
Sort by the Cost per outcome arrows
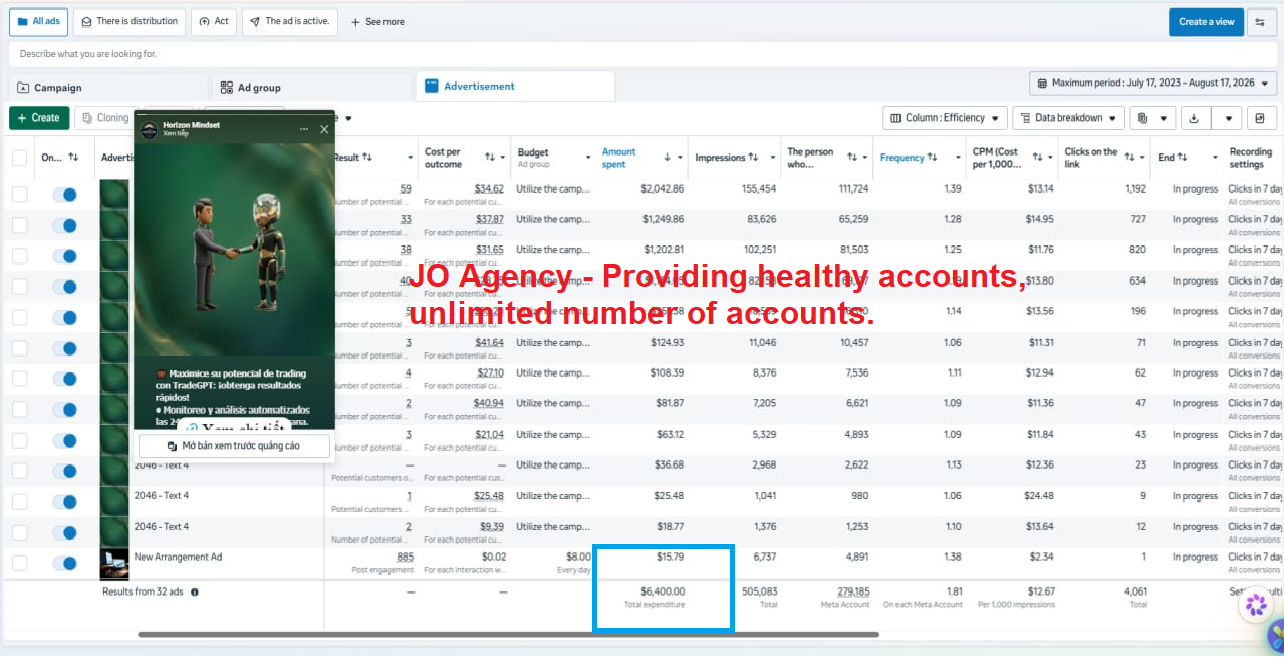point(490,157)
